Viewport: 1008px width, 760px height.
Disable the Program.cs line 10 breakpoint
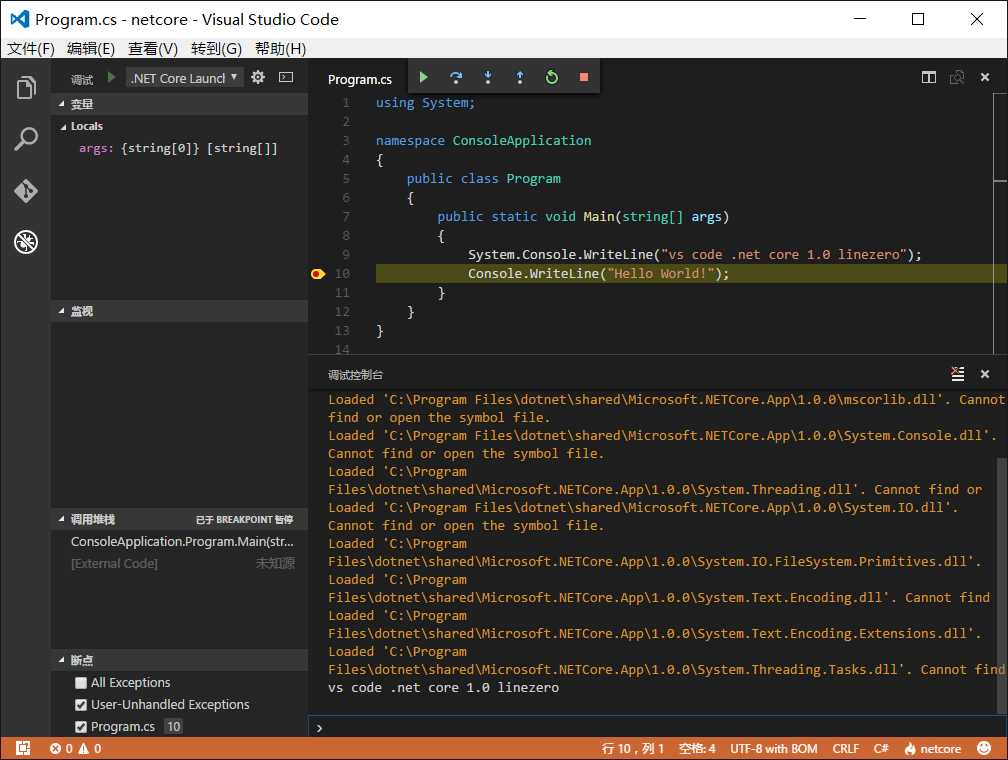click(81, 727)
